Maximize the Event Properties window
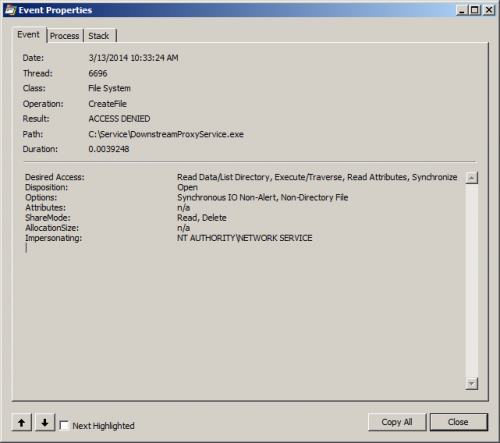Screen dimensions: 500x443 pos(475,10)
